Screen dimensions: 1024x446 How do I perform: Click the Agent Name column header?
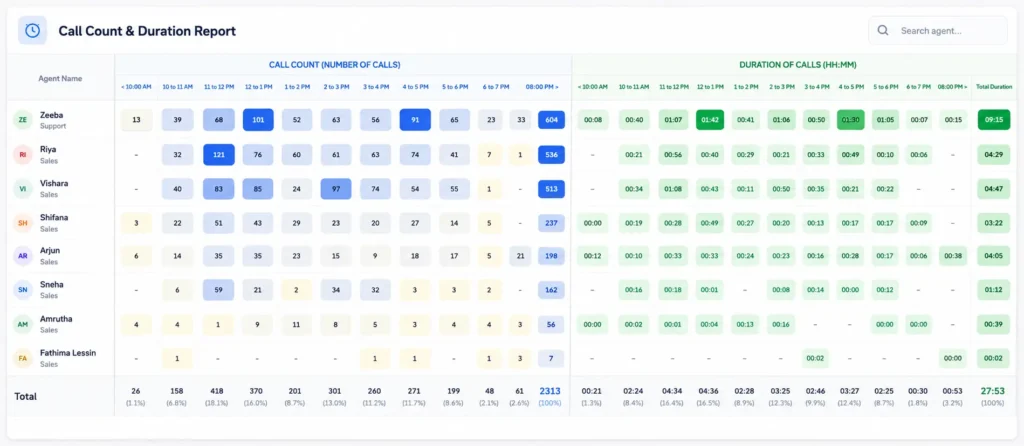pos(60,78)
